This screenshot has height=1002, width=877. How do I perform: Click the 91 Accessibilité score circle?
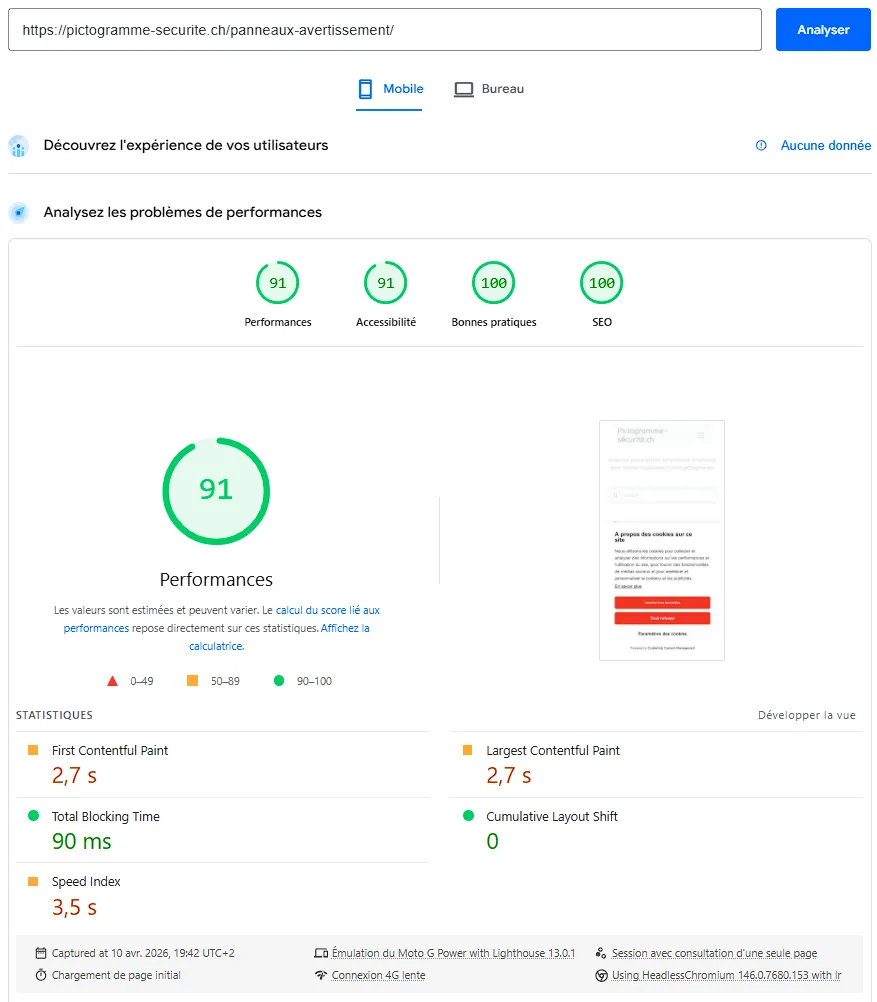pos(385,283)
